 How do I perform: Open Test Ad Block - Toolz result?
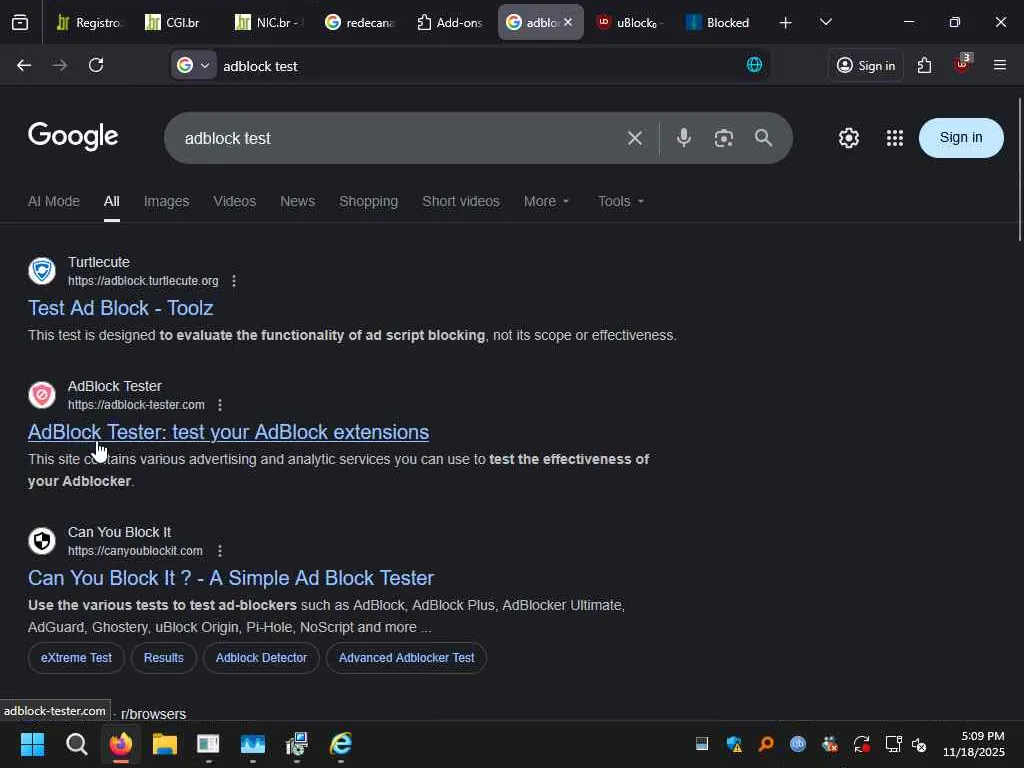click(121, 308)
